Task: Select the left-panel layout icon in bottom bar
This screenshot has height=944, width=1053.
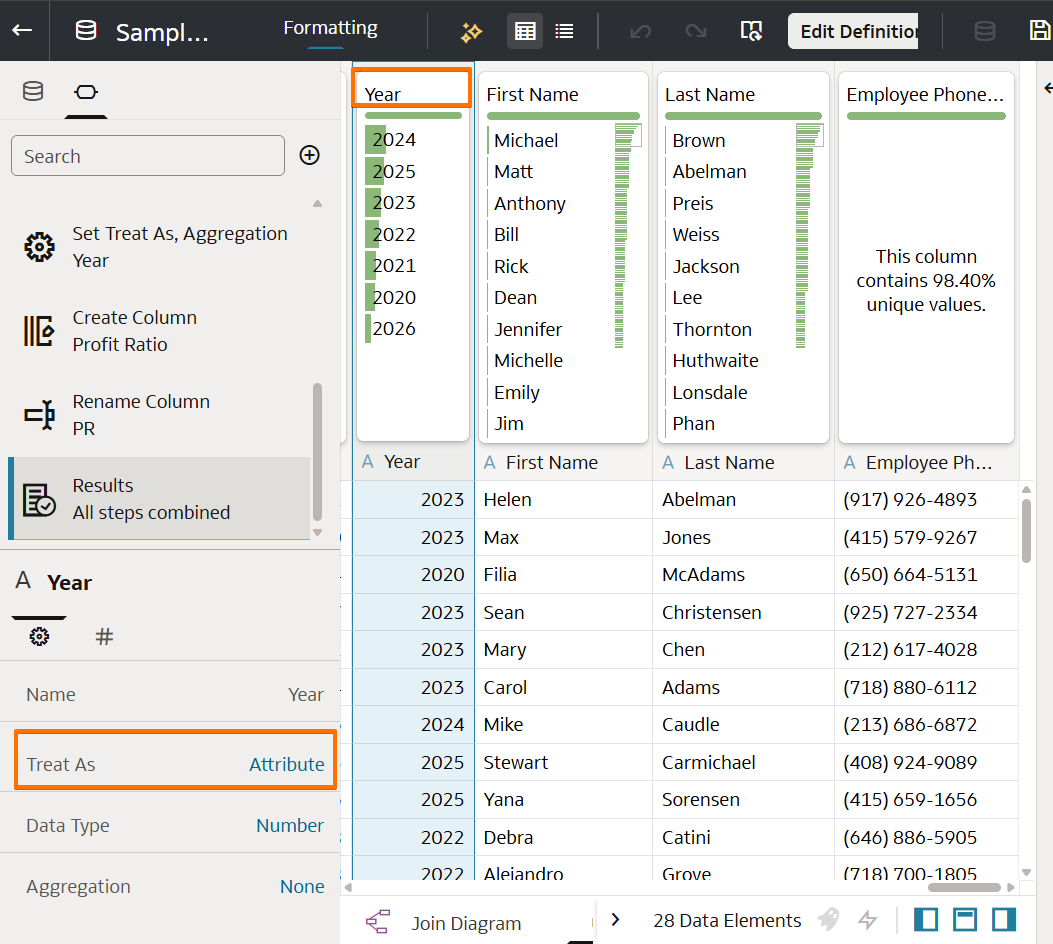Action: pos(925,919)
